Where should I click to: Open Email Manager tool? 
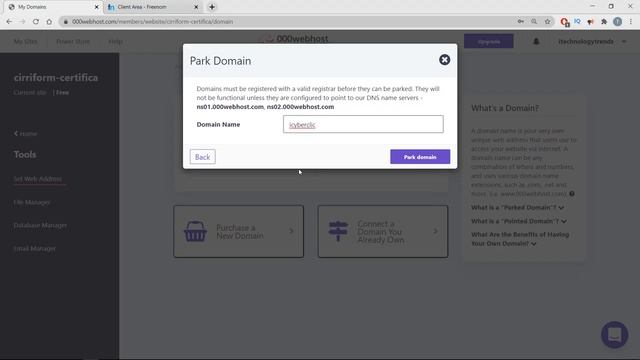(x=35, y=248)
